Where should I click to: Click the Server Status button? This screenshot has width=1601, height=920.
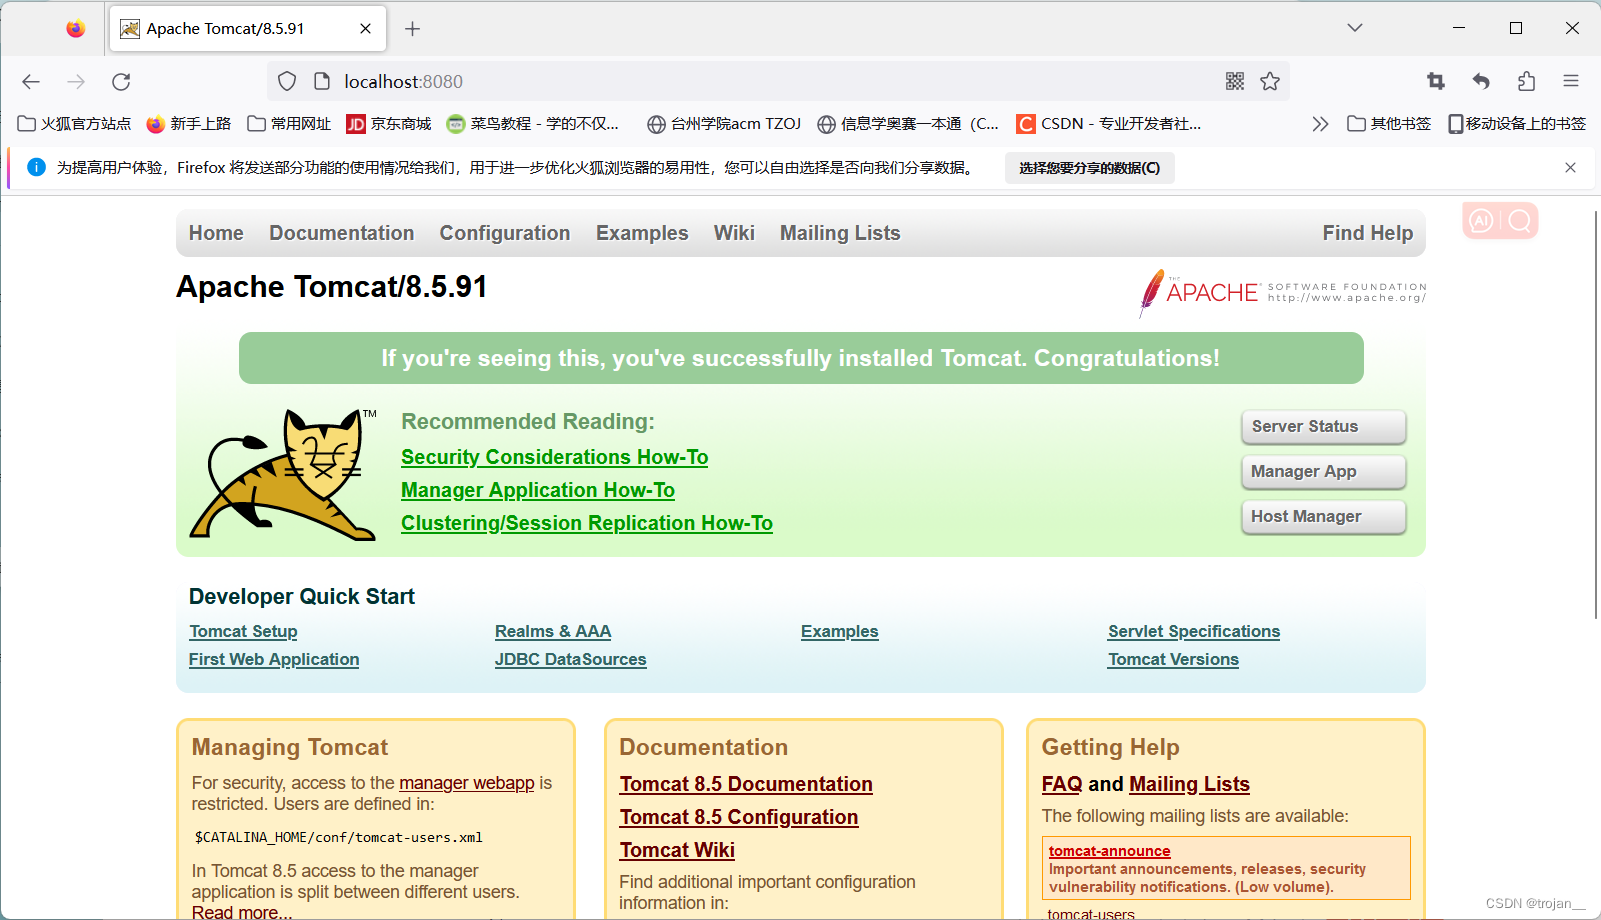1323,427
